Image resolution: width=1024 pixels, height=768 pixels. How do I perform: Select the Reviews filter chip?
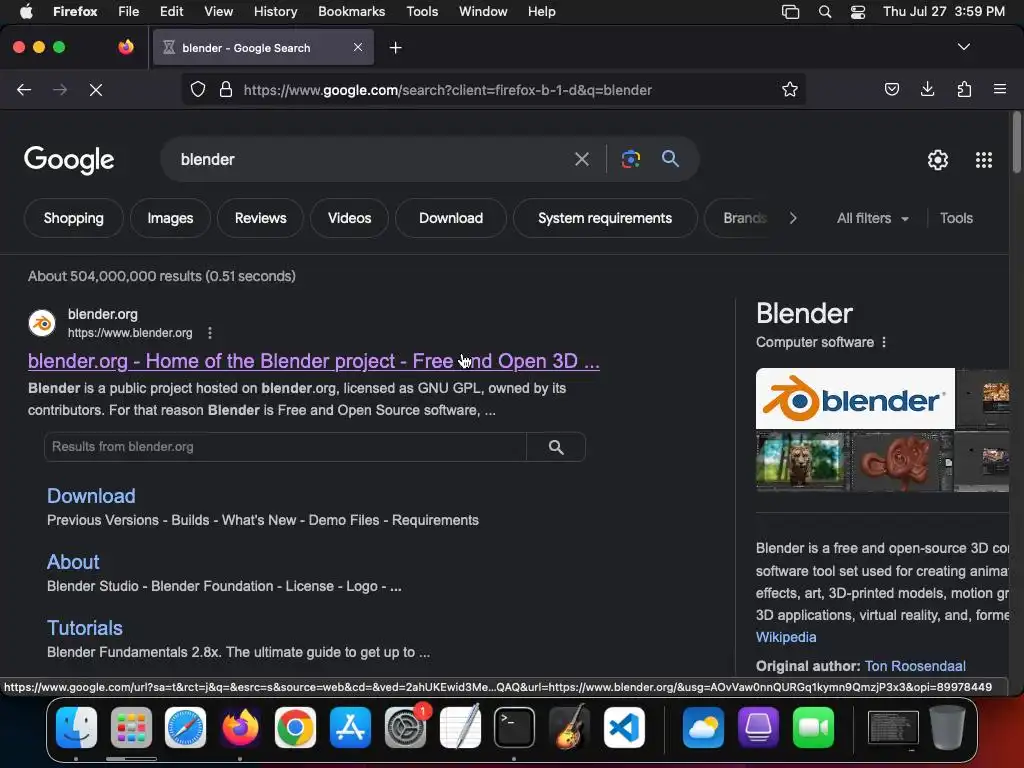261,218
